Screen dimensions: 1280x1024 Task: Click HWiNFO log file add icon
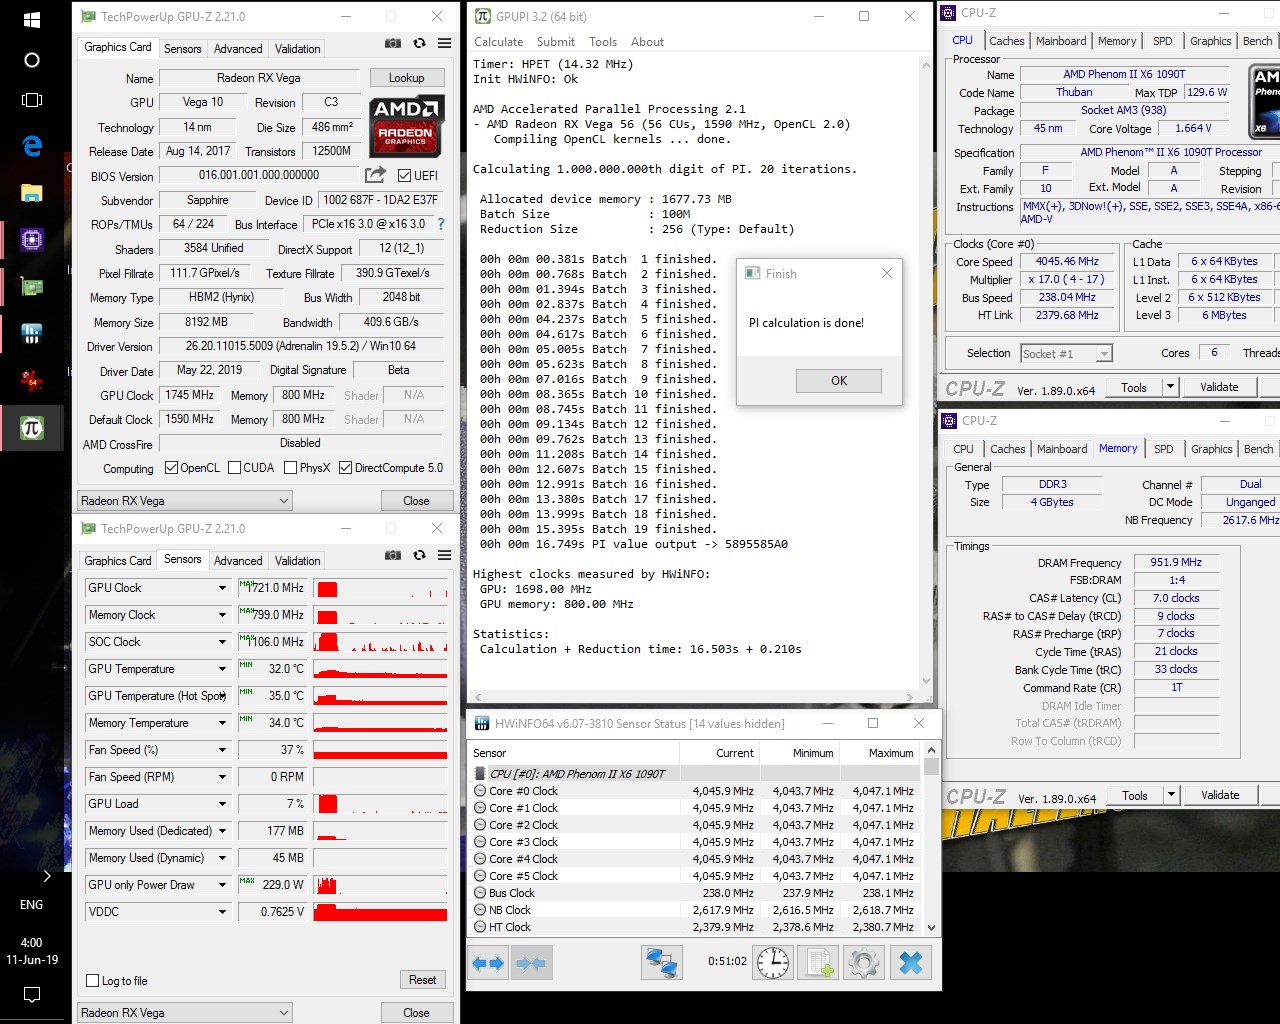click(818, 962)
